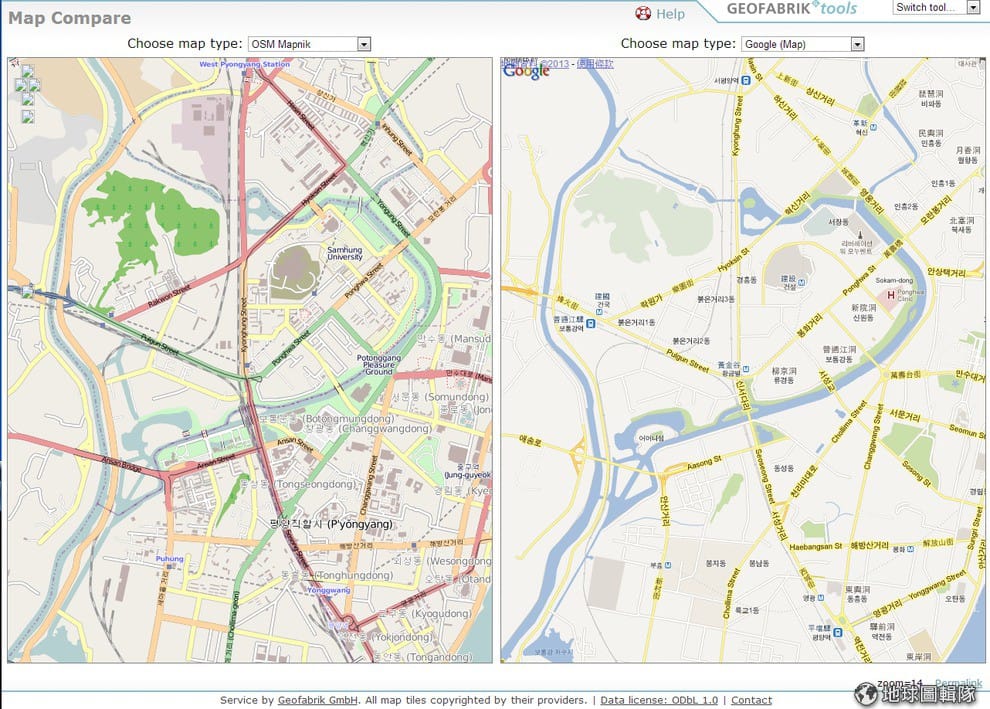Click the lifebuoy Help icon
The image size is (990, 709).
click(x=643, y=13)
